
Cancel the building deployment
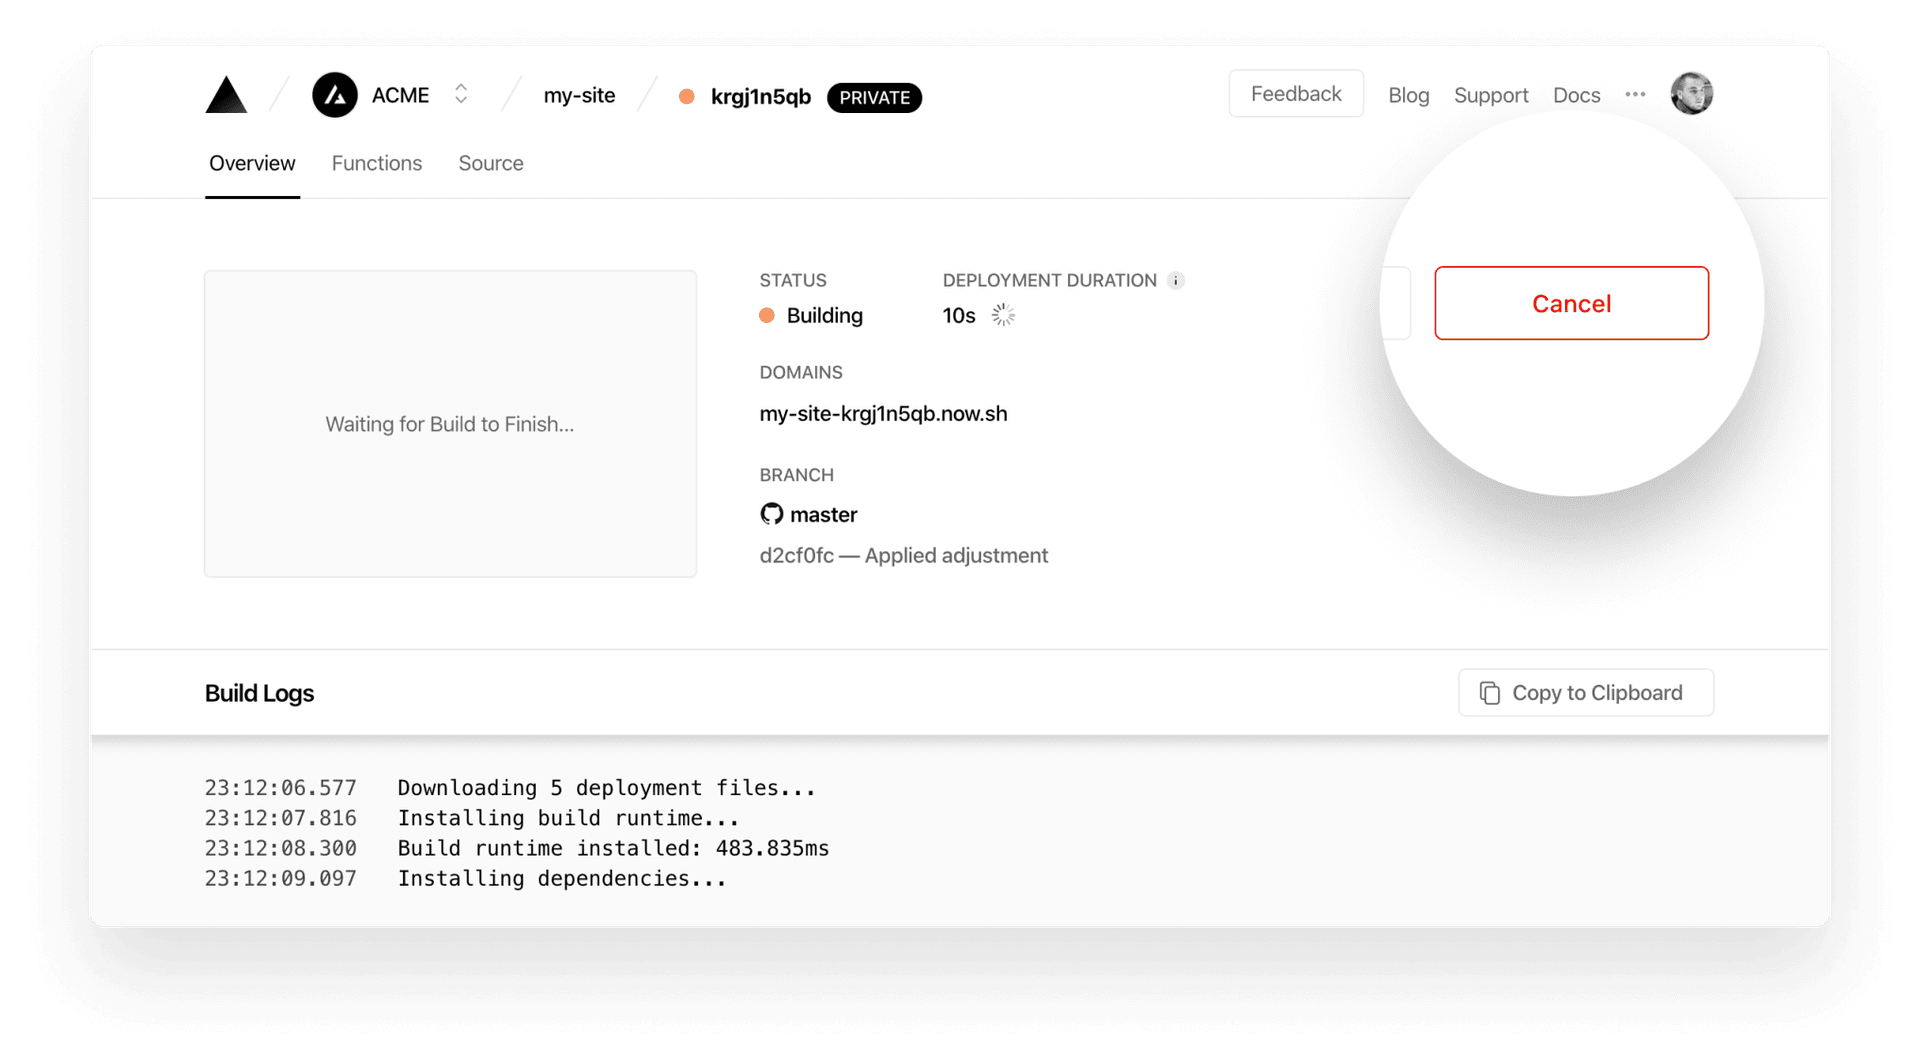click(1571, 304)
